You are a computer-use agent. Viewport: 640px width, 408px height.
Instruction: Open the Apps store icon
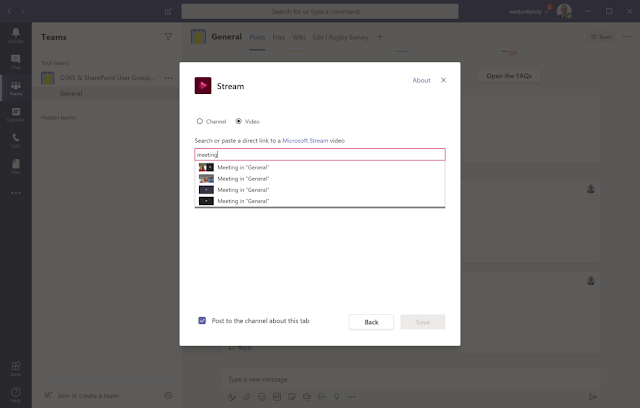point(16,368)
